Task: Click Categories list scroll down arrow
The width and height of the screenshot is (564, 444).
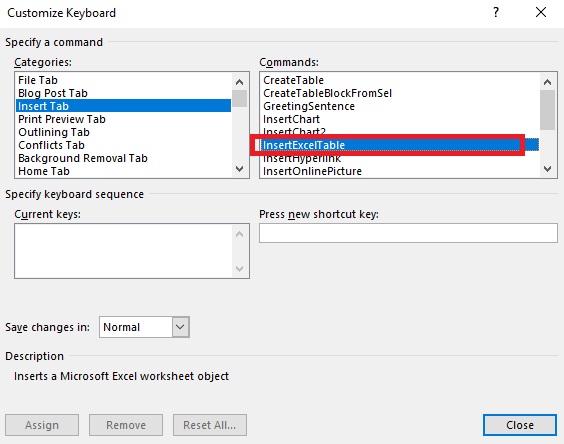Action: click(240, 168)
